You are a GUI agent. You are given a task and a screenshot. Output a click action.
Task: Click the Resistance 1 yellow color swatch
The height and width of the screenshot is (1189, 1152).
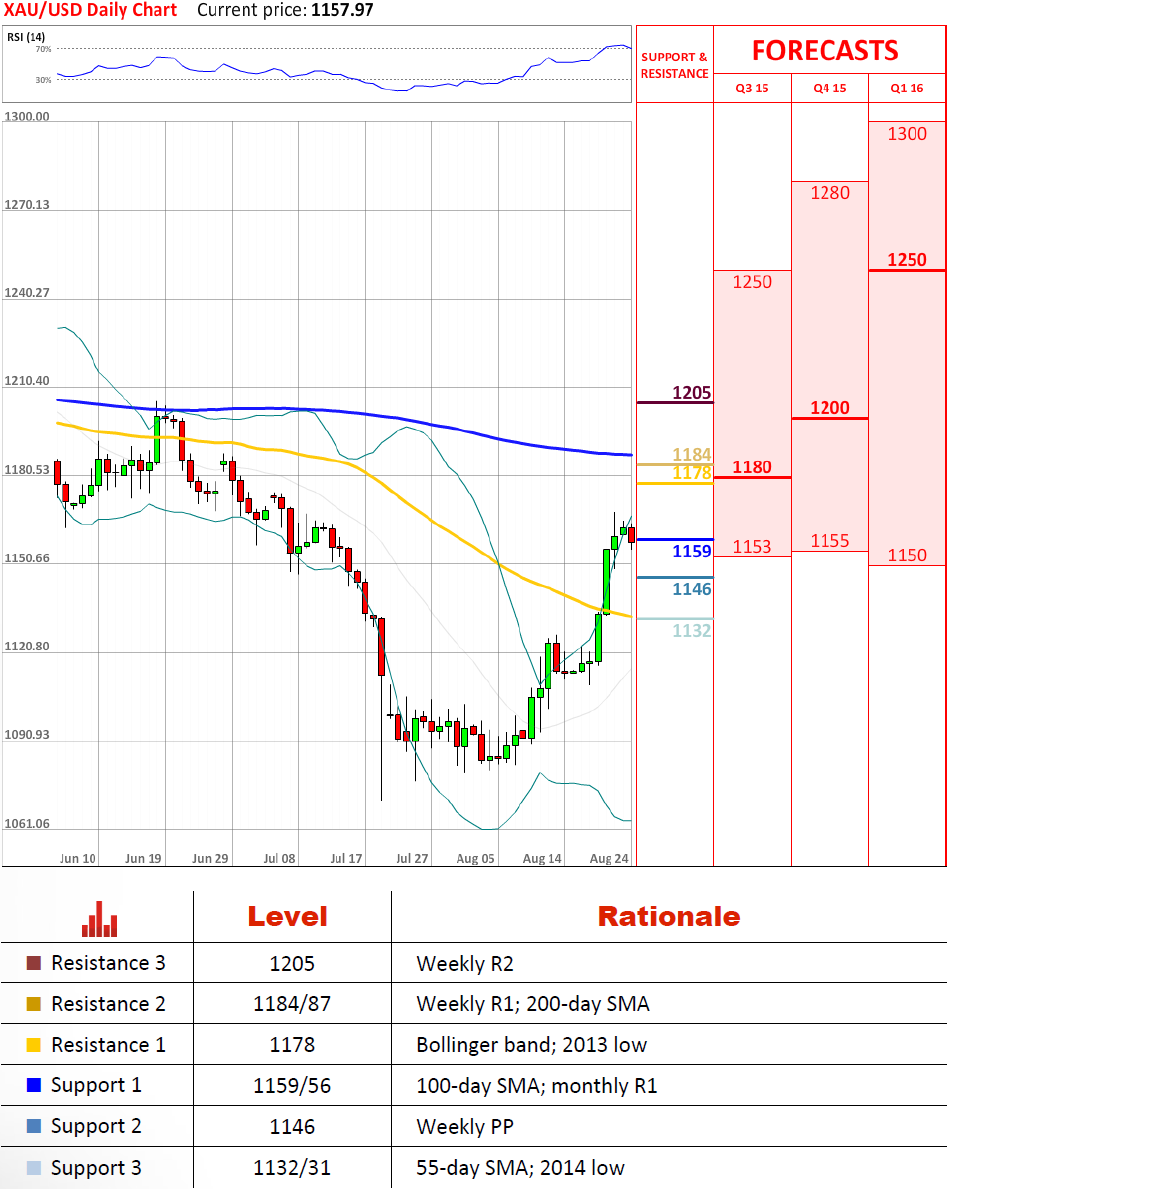[33, 1045]
